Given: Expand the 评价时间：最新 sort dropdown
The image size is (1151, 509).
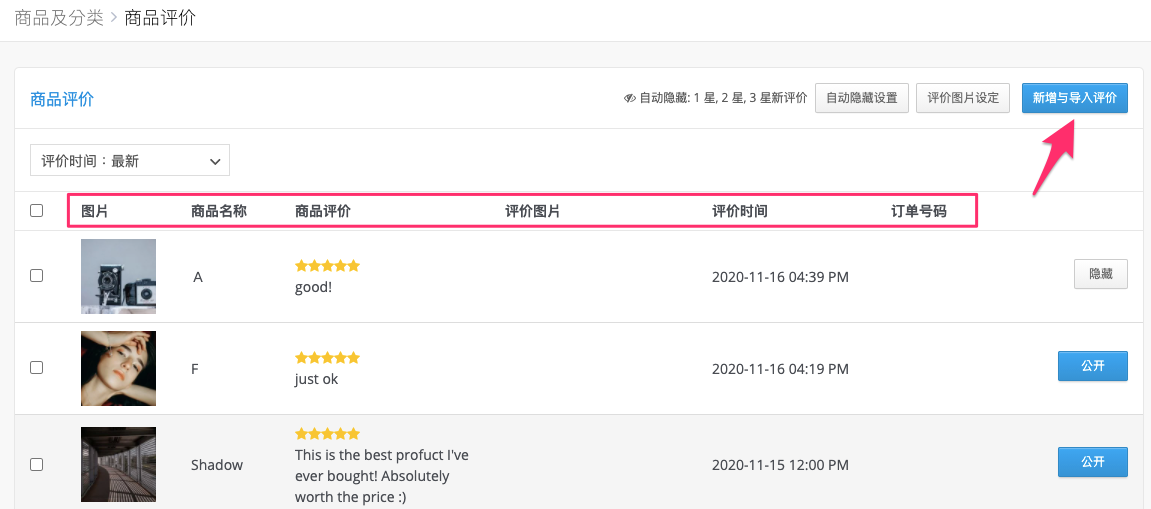Looking at the screenshot, I should point(130,160).
